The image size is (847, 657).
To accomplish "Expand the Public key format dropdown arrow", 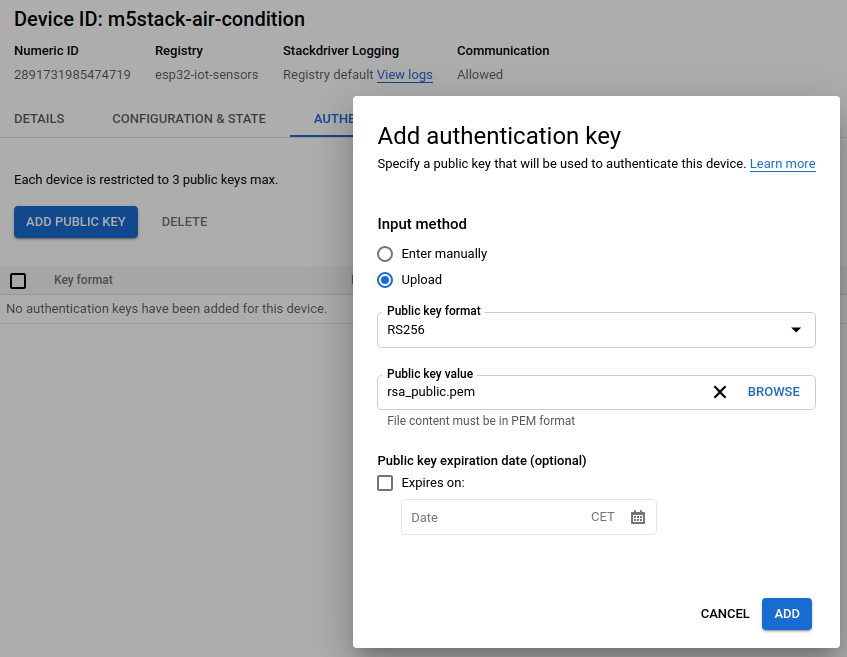I will (x=796, y=329).
